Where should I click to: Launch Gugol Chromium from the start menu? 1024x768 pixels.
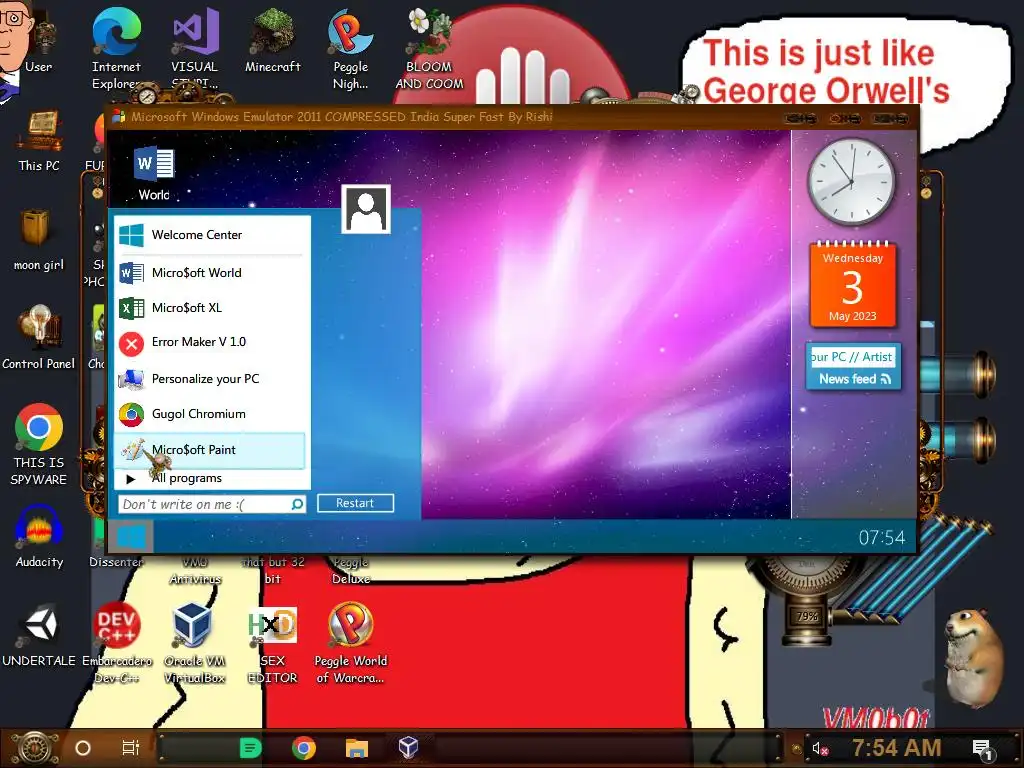coord(209,414)
